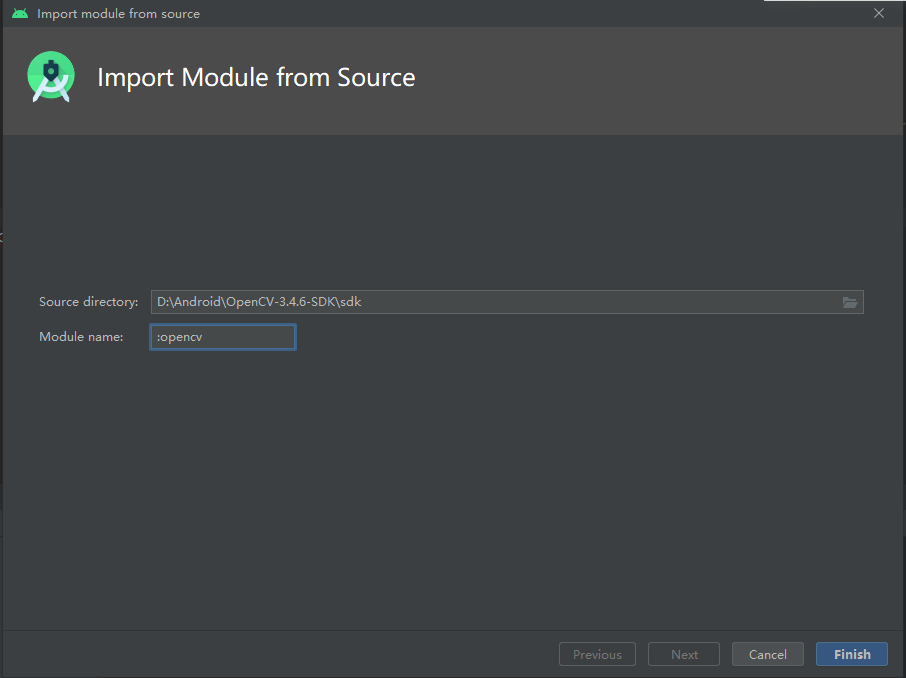Click the disabled Previous button

[597, 654]
